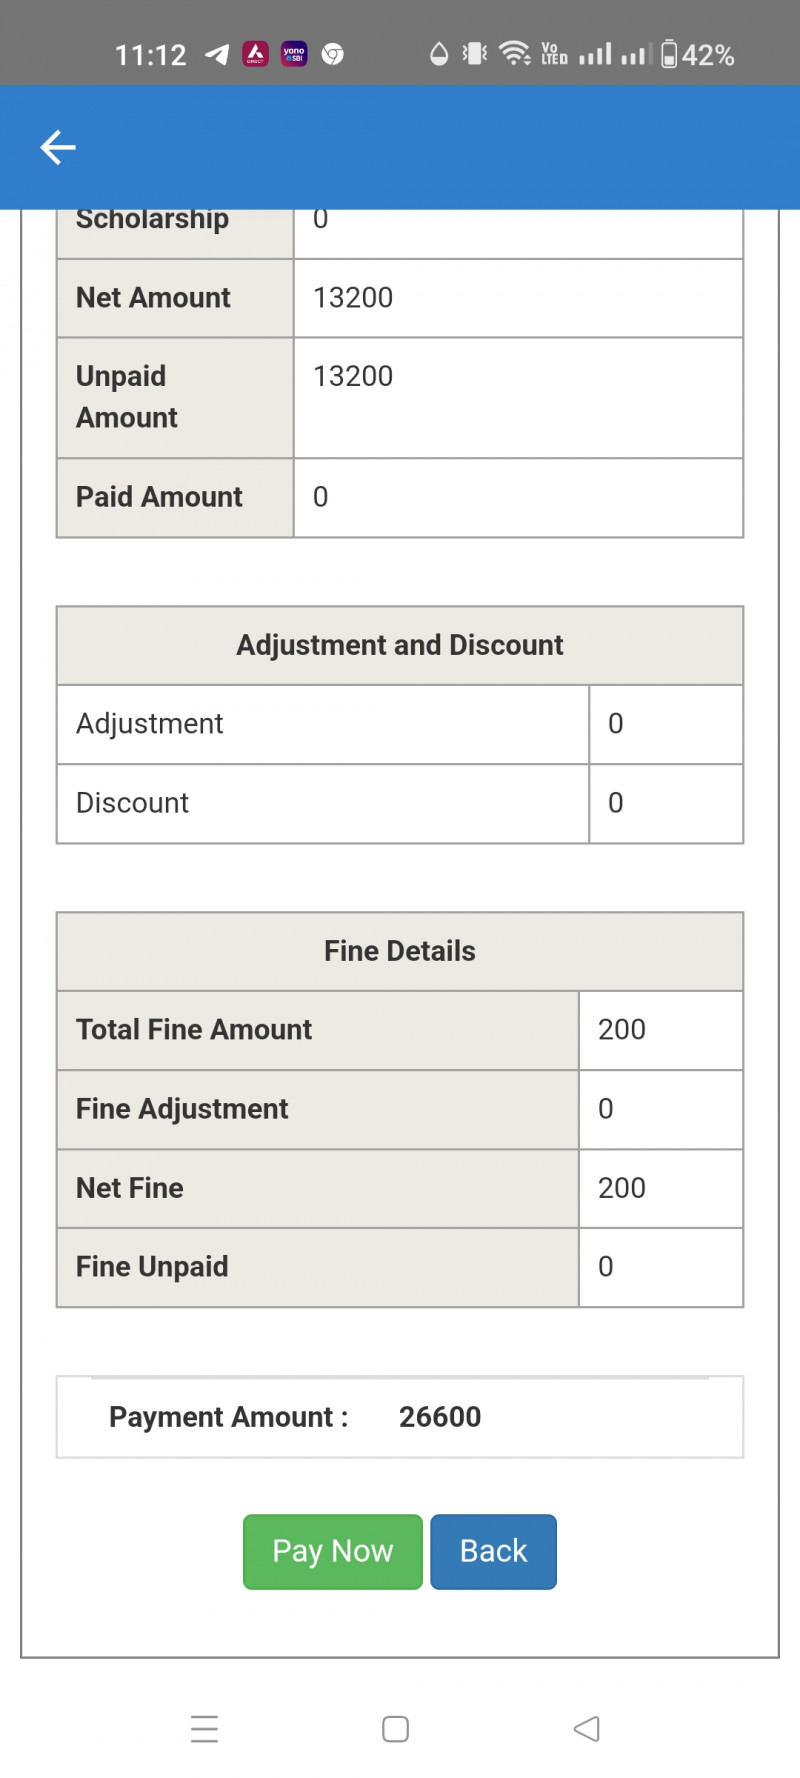Image resolution: width=800 pixels, height=1778 pixels.
Task: Tap the battery status icon
Action: point(669,54)
